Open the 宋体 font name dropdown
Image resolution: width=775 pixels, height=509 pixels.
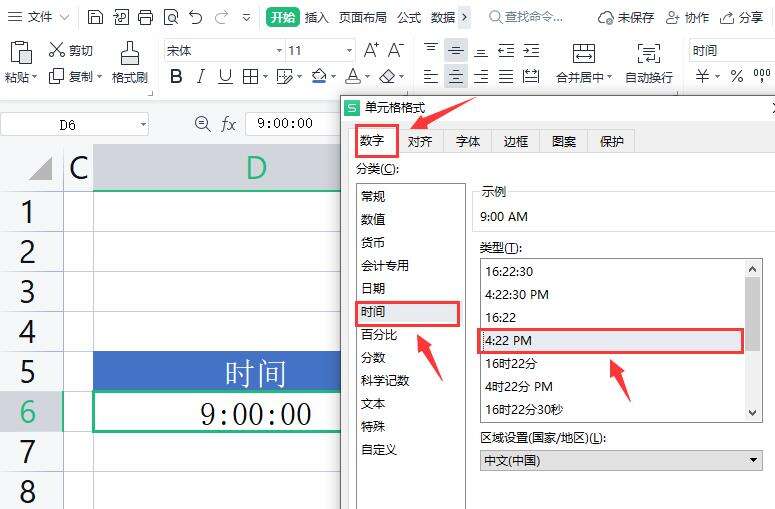[279, 50]
